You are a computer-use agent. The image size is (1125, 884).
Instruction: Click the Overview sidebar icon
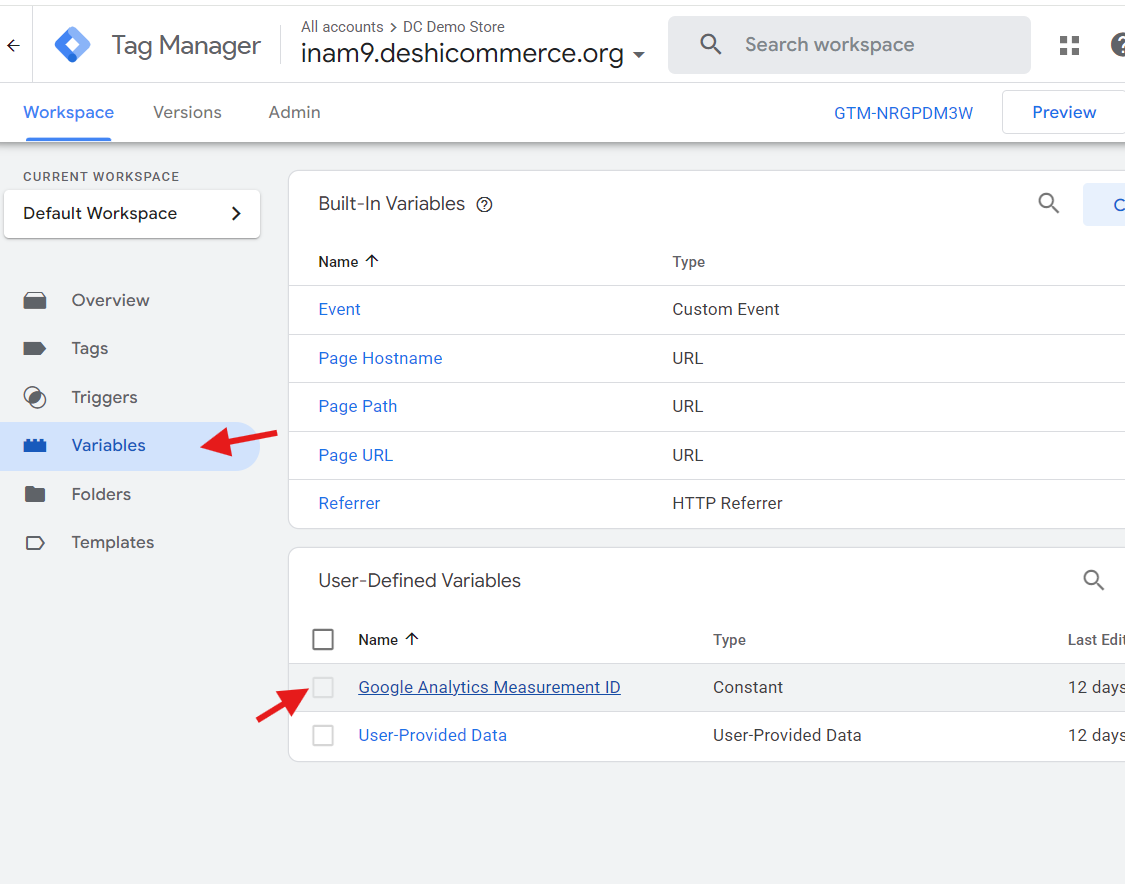click(x=34, y=301)
